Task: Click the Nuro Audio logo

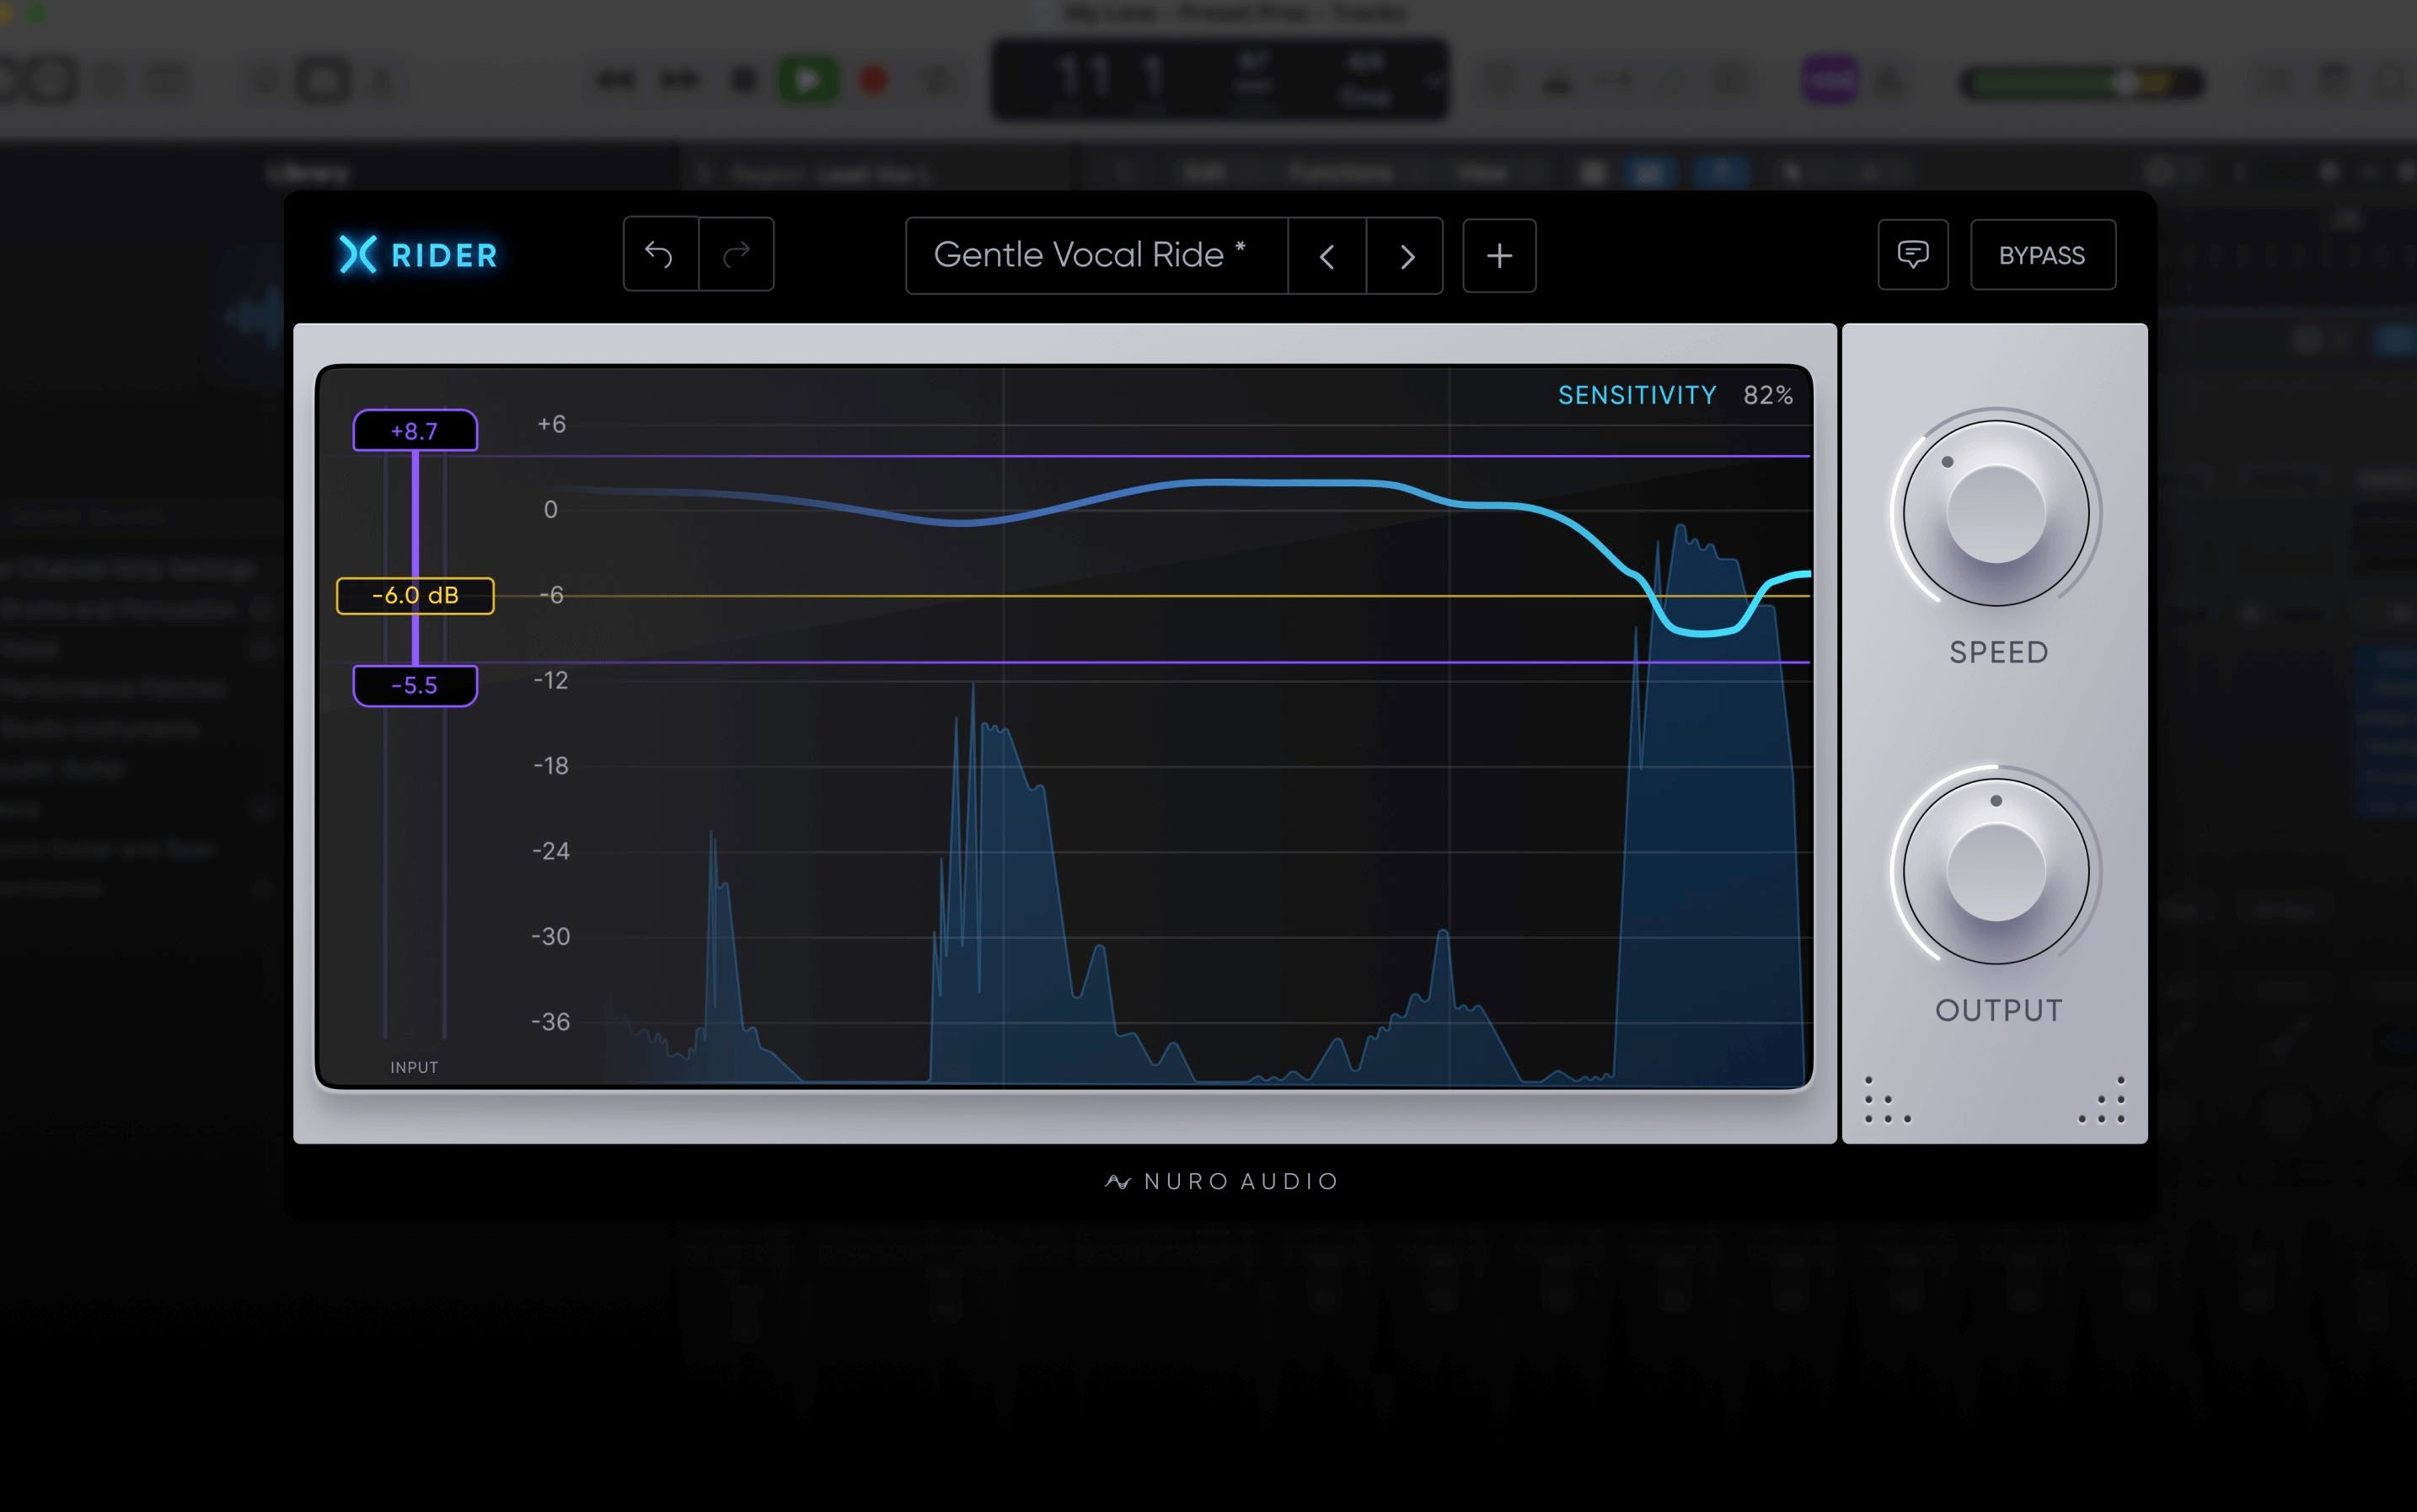Action: pos(1221,1181)
